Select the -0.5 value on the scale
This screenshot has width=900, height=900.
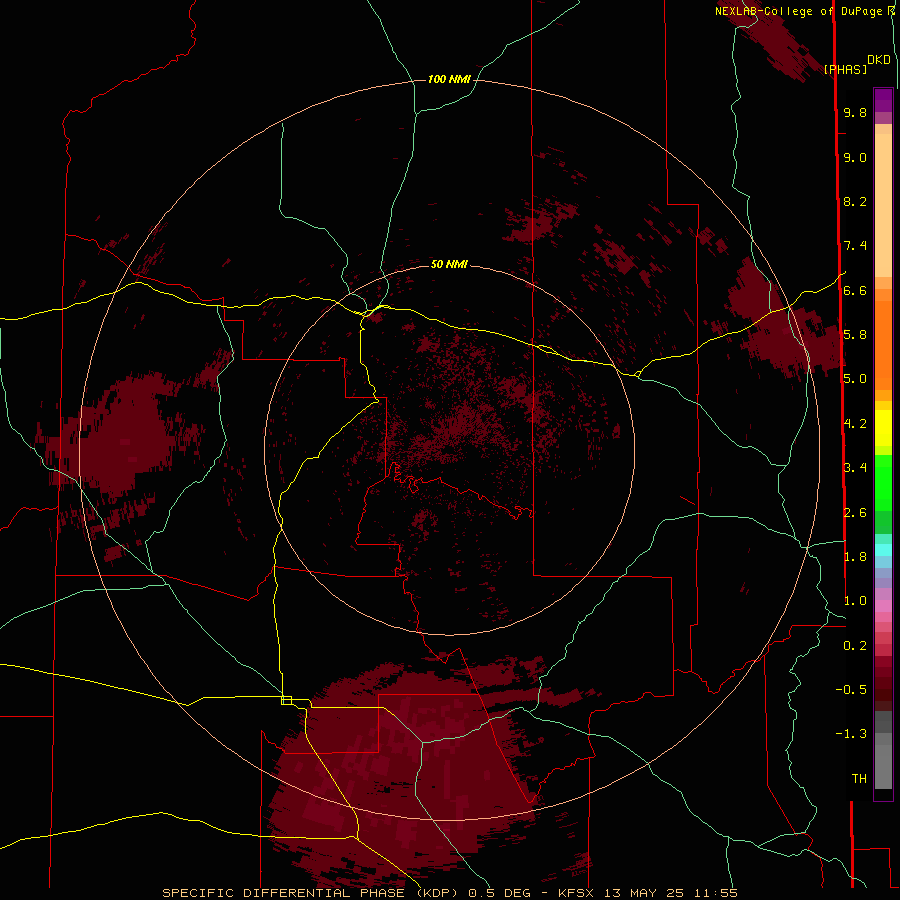click(851, 689)
